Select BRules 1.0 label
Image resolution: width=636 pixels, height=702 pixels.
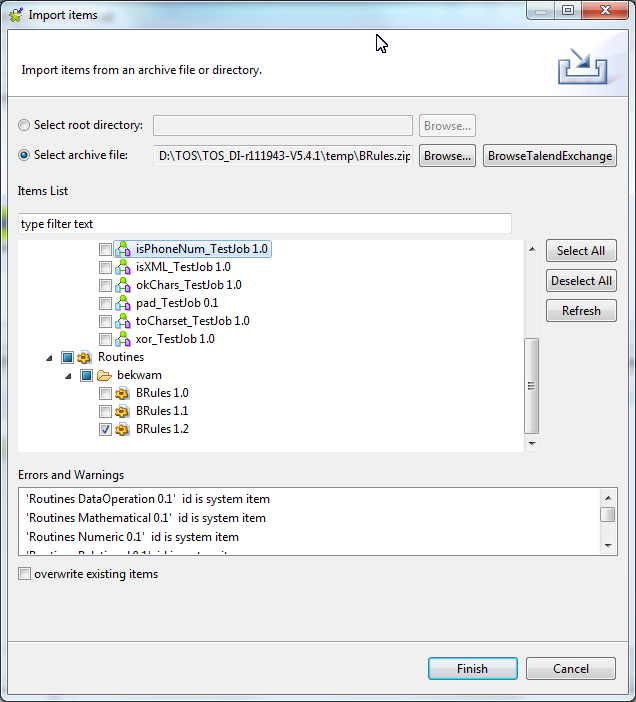(162, 393)
